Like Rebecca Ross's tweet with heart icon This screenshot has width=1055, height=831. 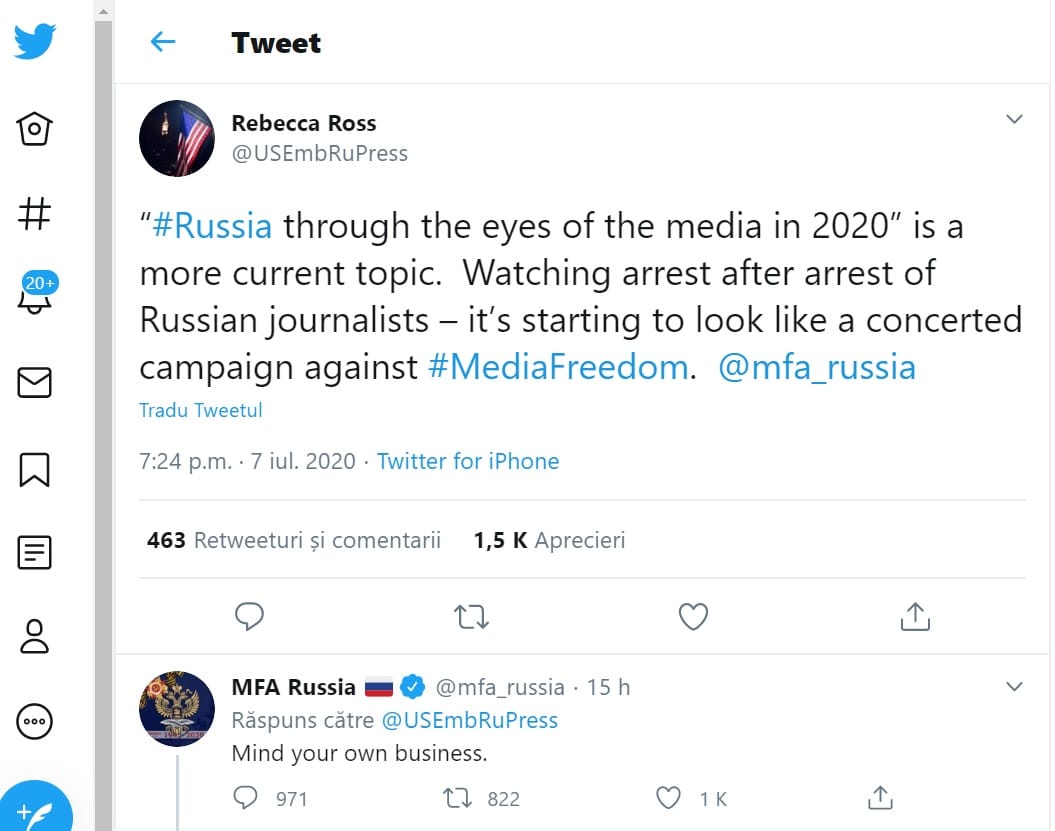[693, 616]
